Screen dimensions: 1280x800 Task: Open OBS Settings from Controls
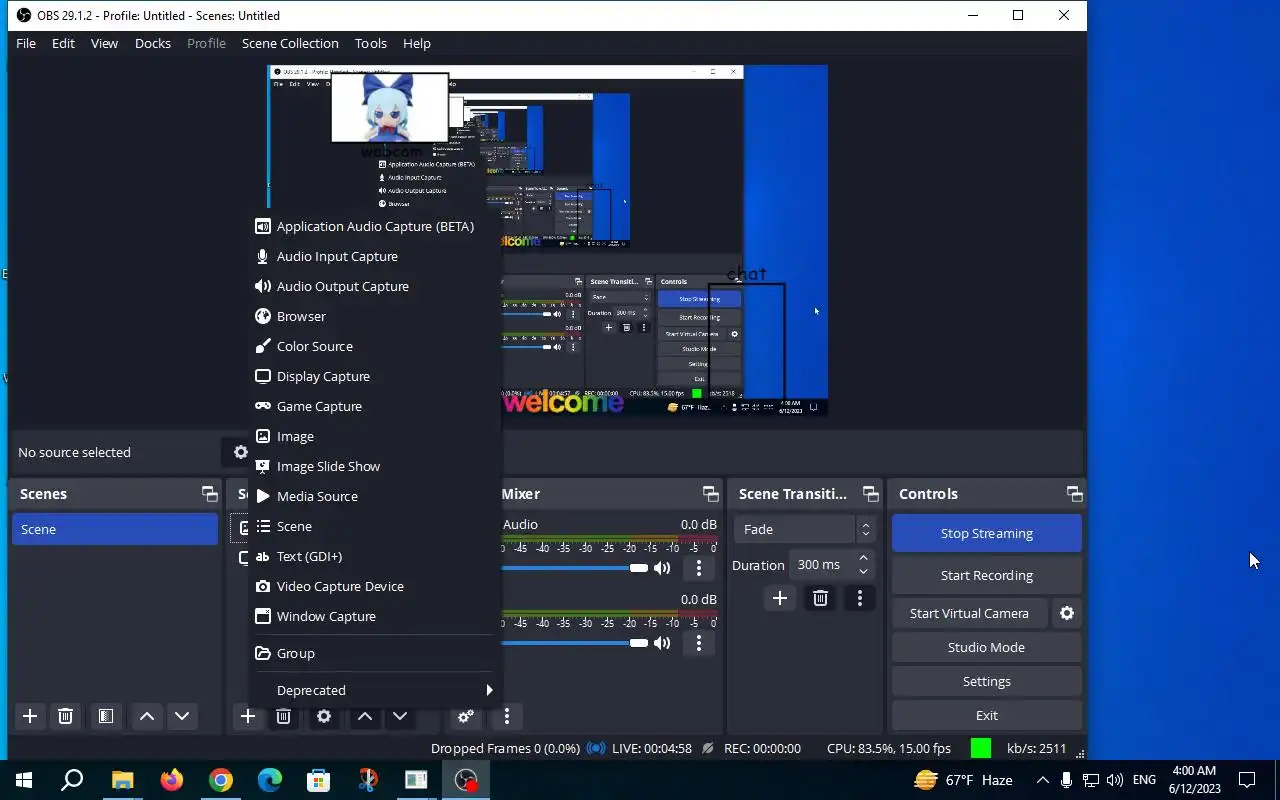(x=986, y=681)
